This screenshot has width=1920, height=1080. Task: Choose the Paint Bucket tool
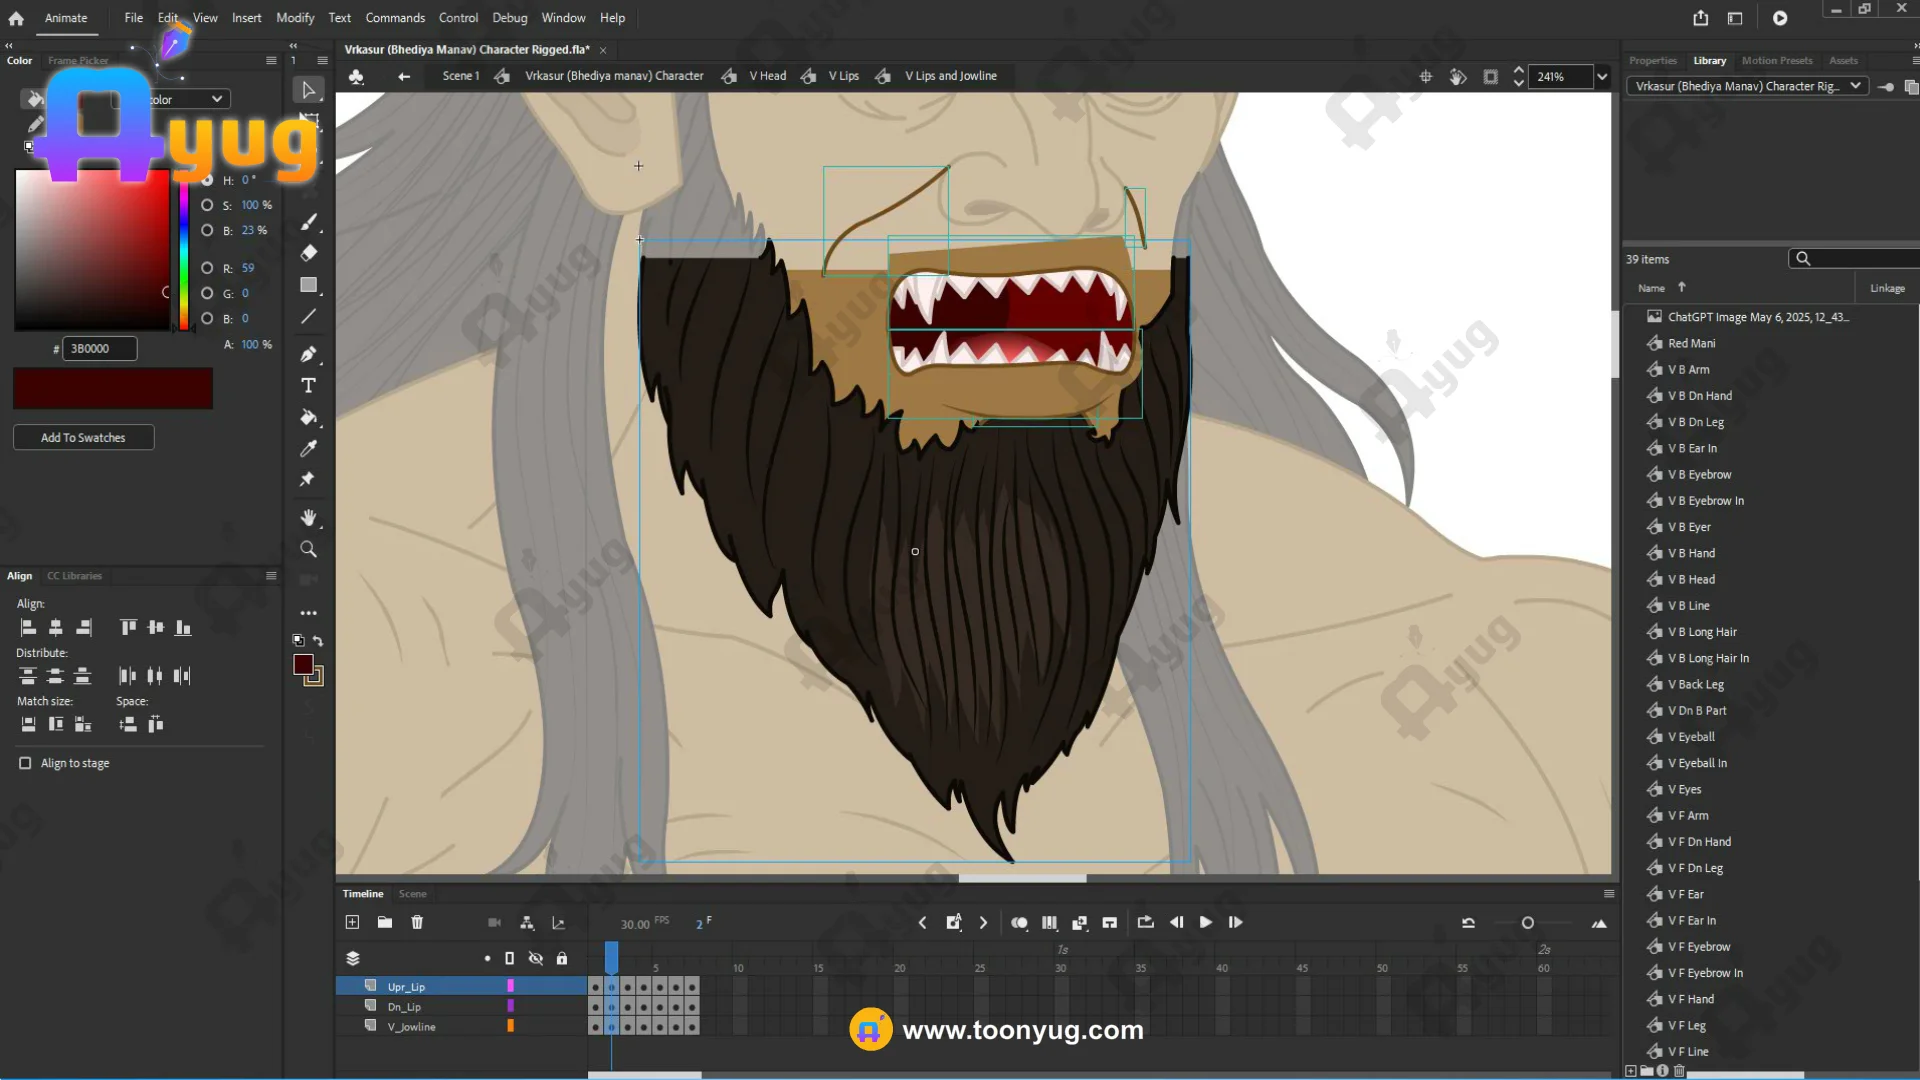click(308, 417)
